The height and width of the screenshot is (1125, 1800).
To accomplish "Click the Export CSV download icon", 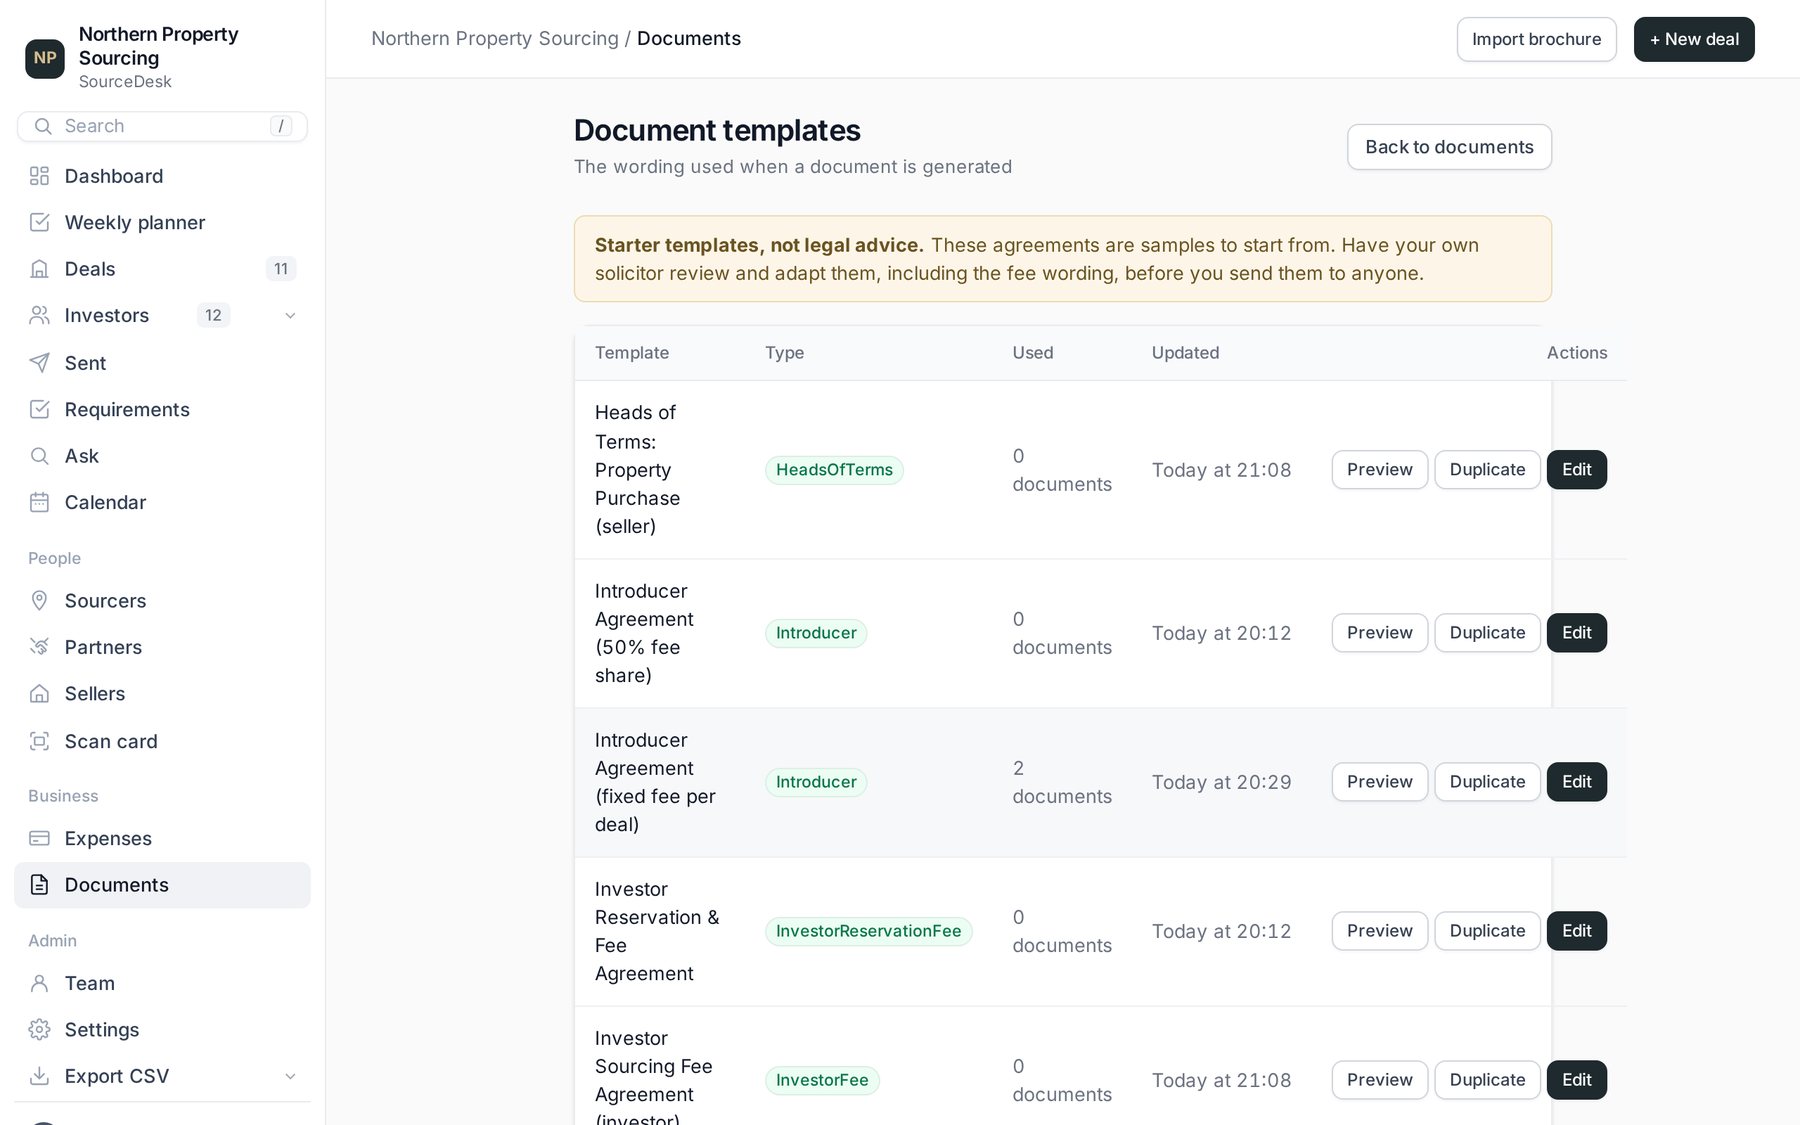I will pos(39,1076).
